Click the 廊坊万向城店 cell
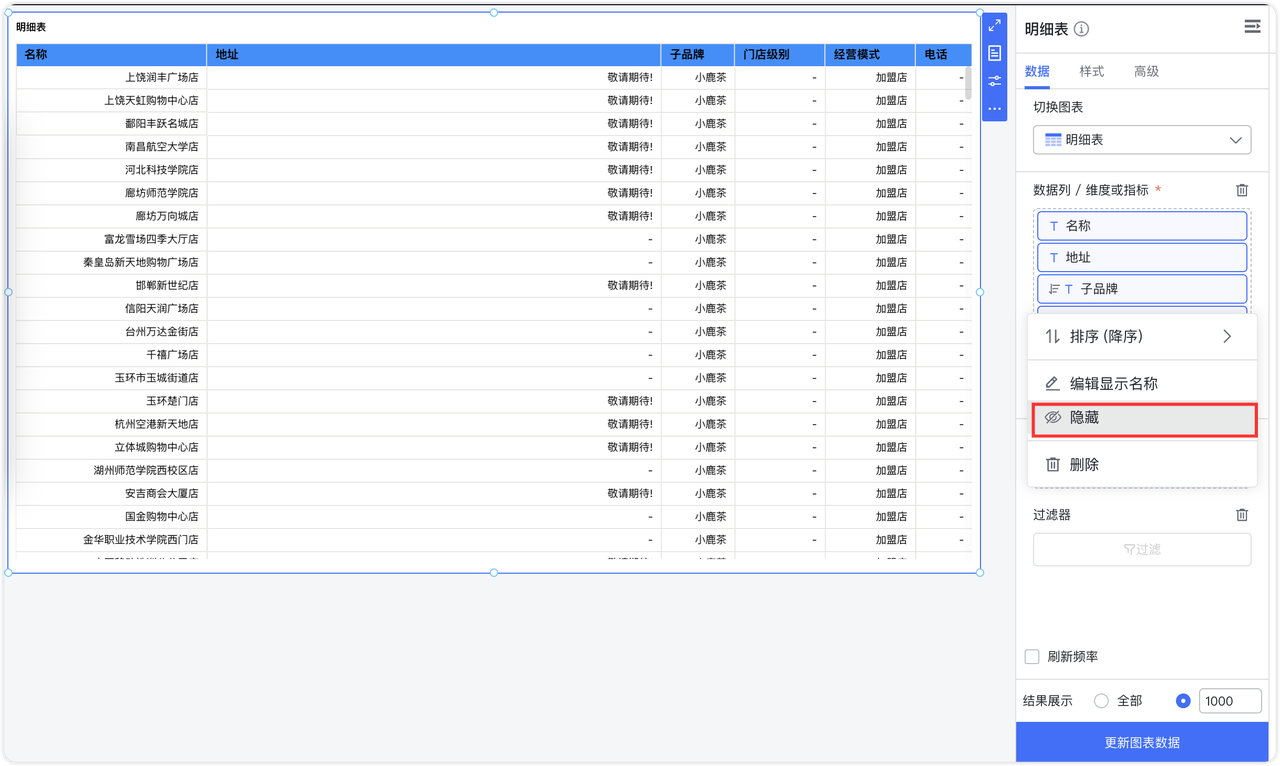The height and width of the screenshot is (766, 1280). tap(111, 216)
